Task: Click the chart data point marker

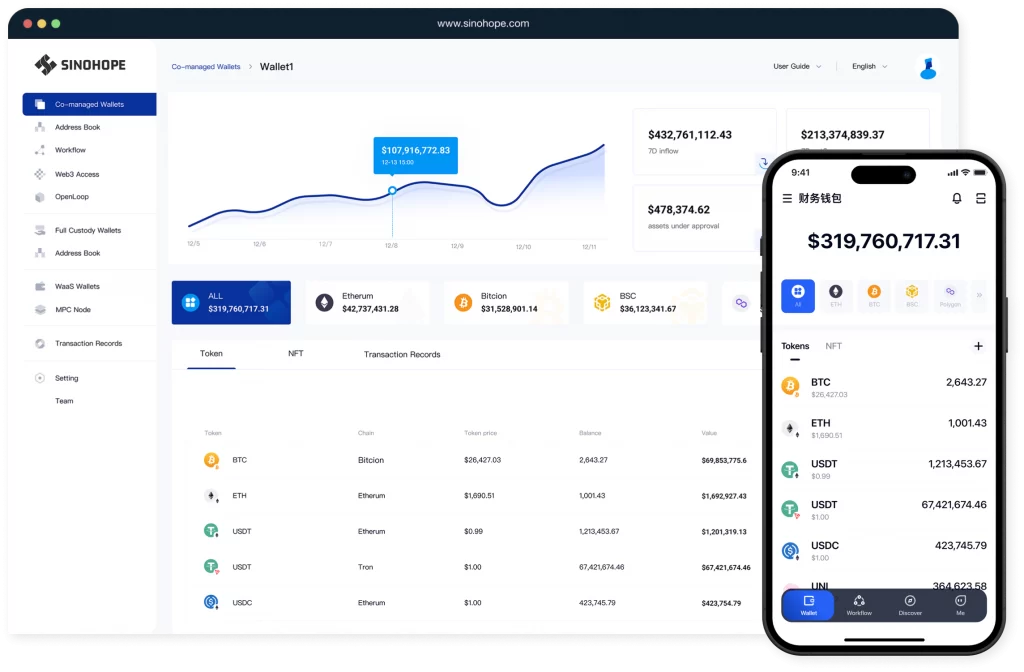Action: [392, 191]
